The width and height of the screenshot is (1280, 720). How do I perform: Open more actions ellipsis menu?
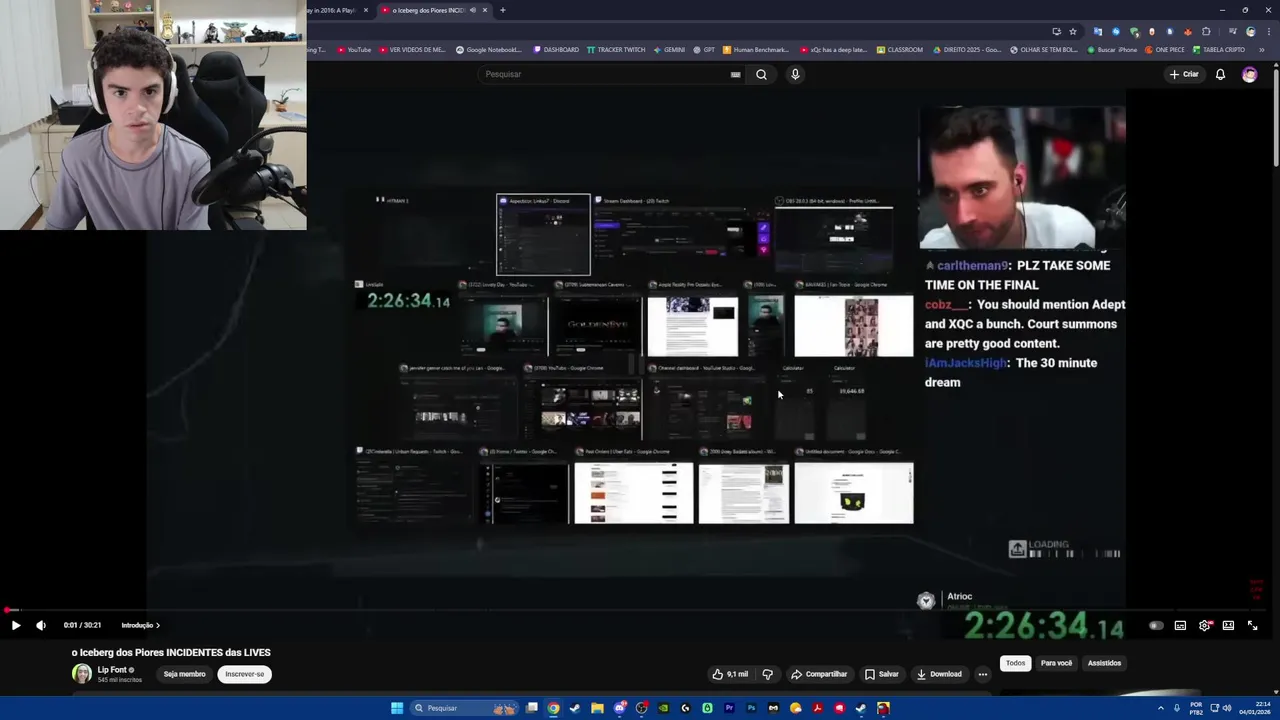pos(982,674)
